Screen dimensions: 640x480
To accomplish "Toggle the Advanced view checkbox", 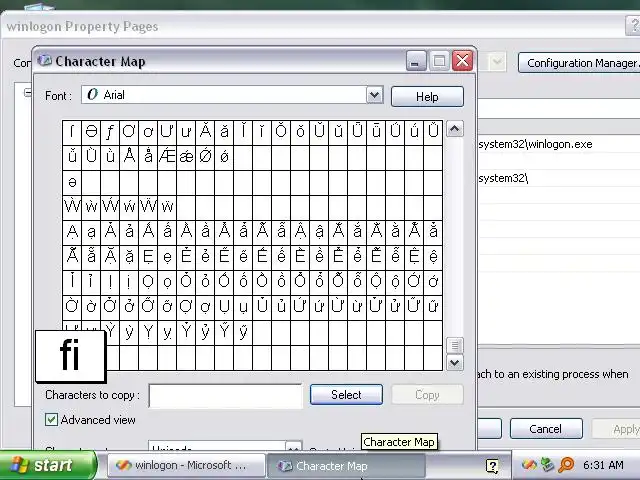I will coord(51,420).
